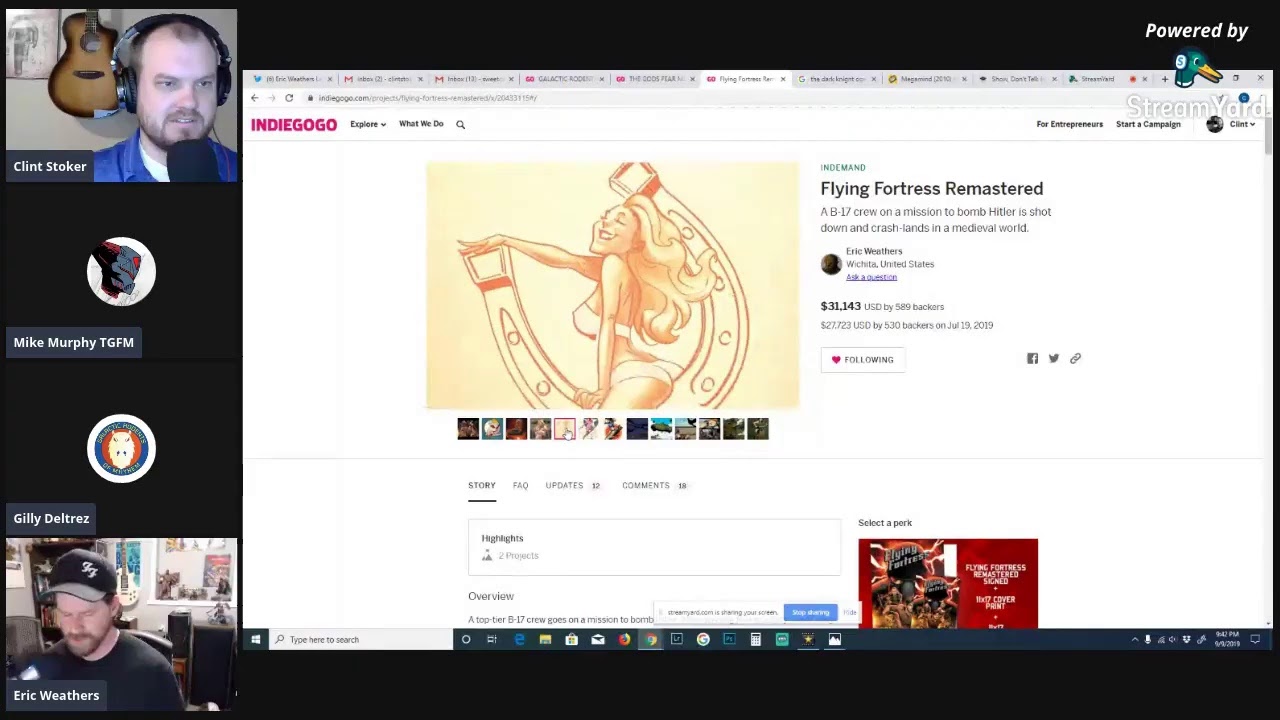Toggle the Following heart button

(x=862, y=360)
